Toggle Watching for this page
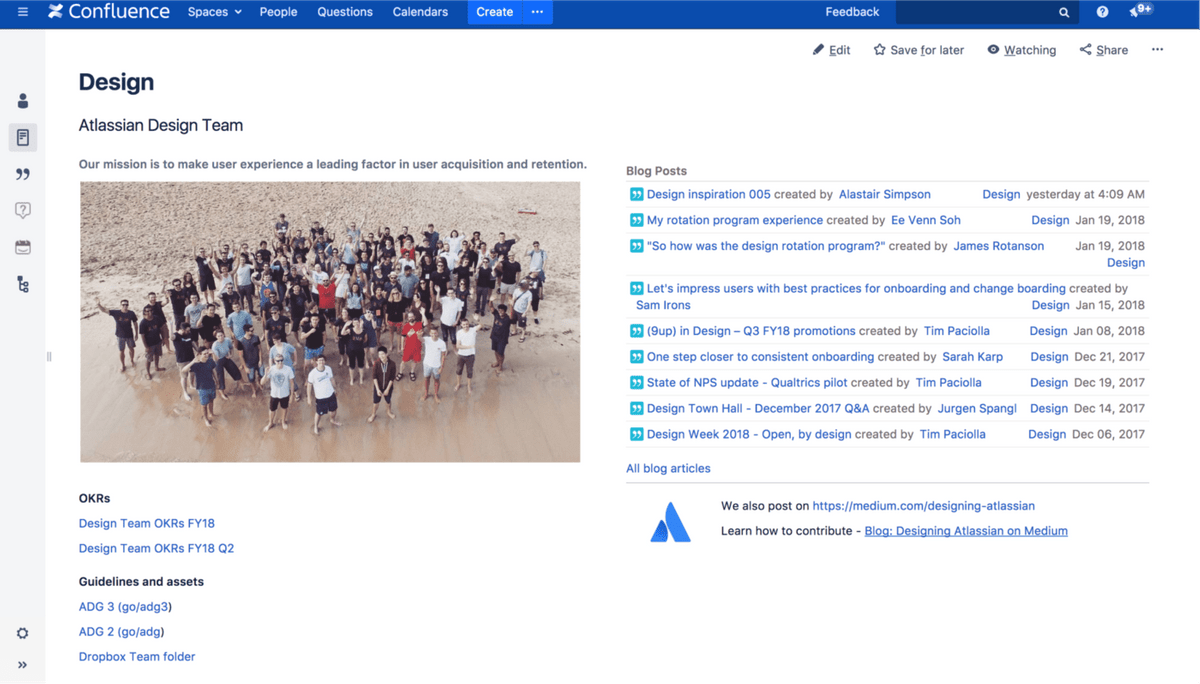Viewport: 1200px width, 684px height. (x=1021, y=50)
